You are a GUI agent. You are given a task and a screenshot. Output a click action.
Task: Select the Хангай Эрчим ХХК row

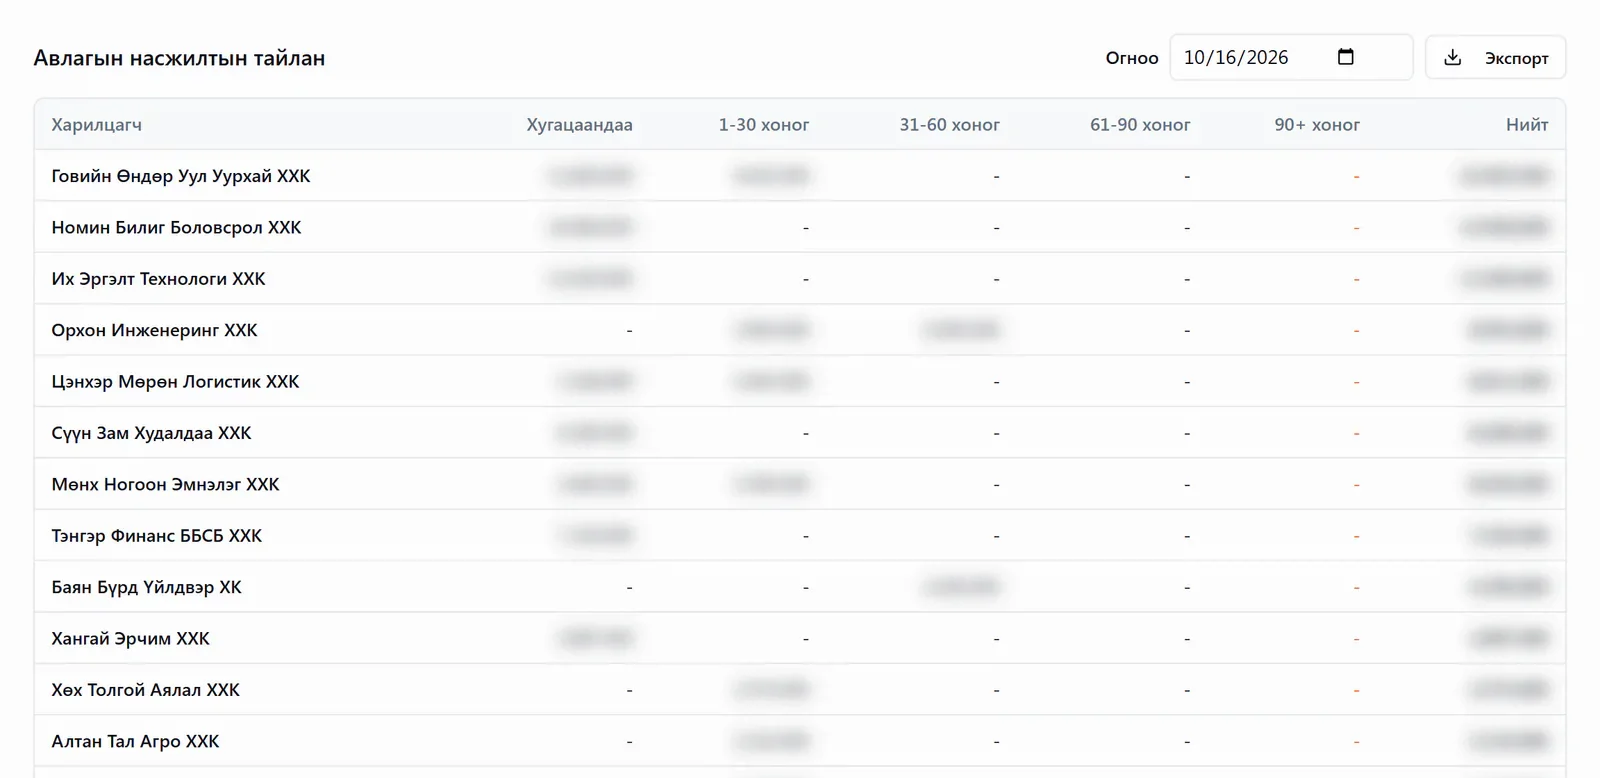pos(800,638)
